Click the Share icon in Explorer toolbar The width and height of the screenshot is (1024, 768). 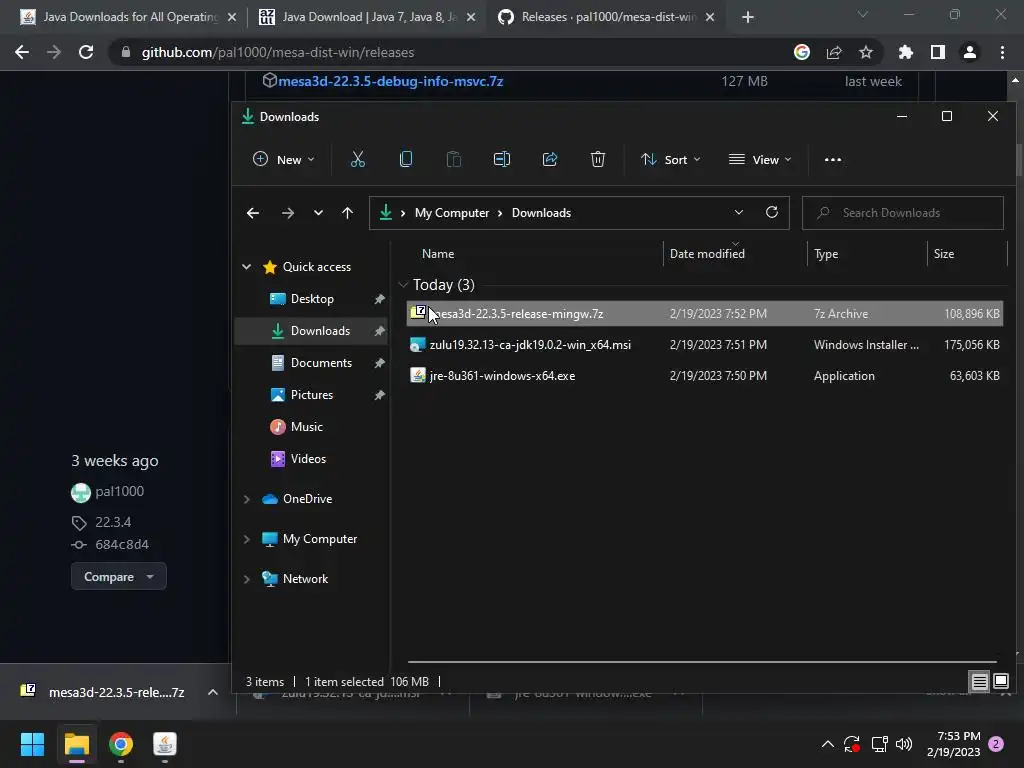tap(550, 159)
